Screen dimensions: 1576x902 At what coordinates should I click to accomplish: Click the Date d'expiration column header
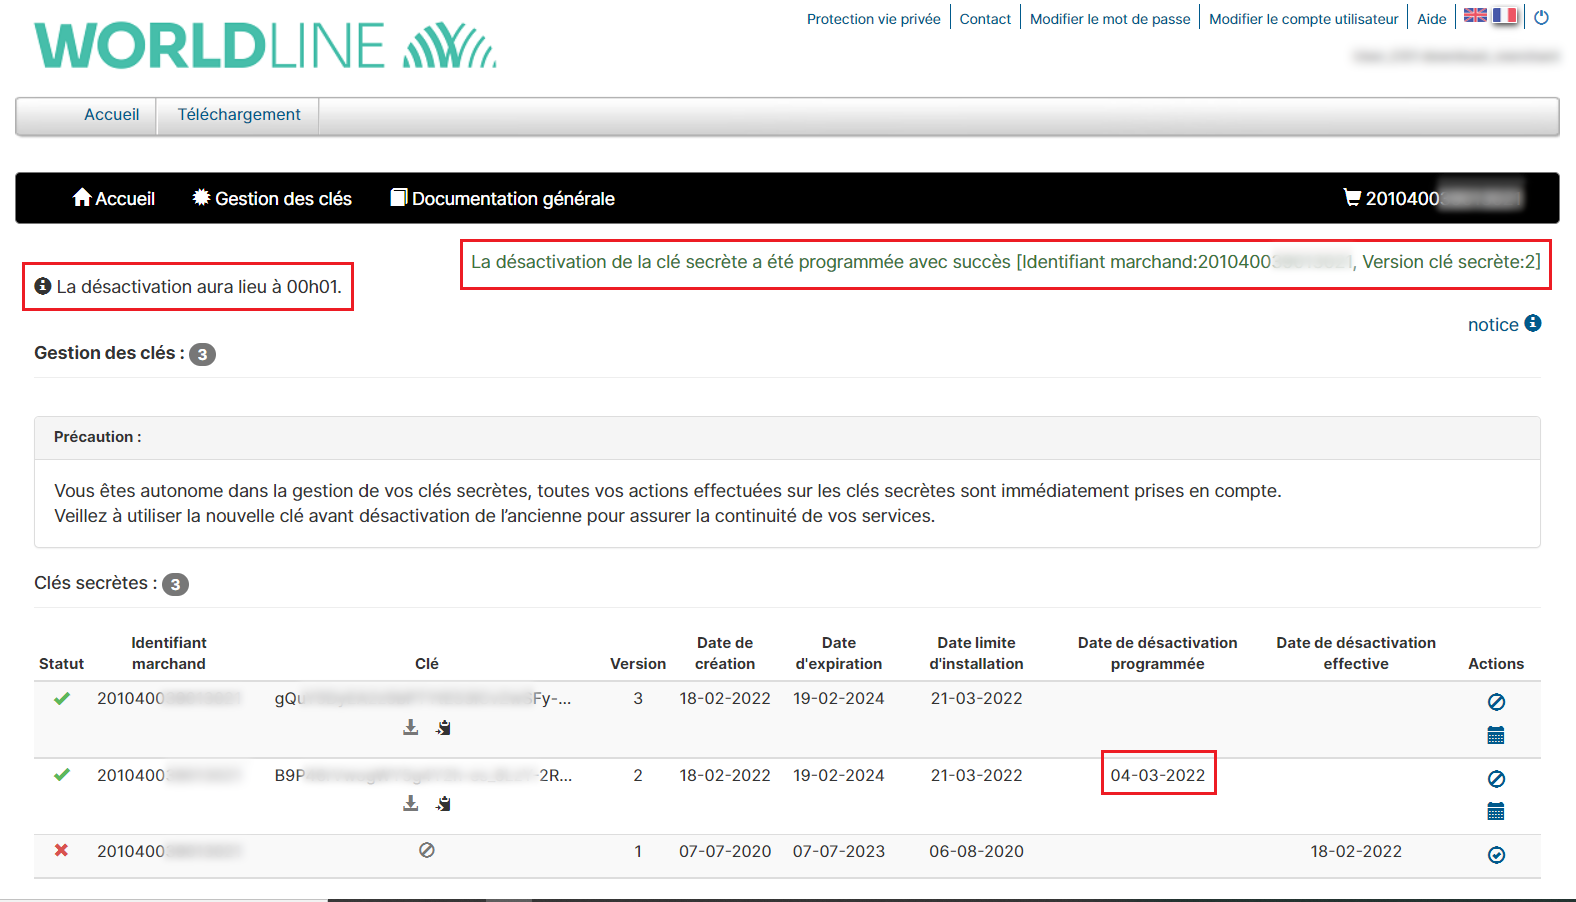(839, 653)
